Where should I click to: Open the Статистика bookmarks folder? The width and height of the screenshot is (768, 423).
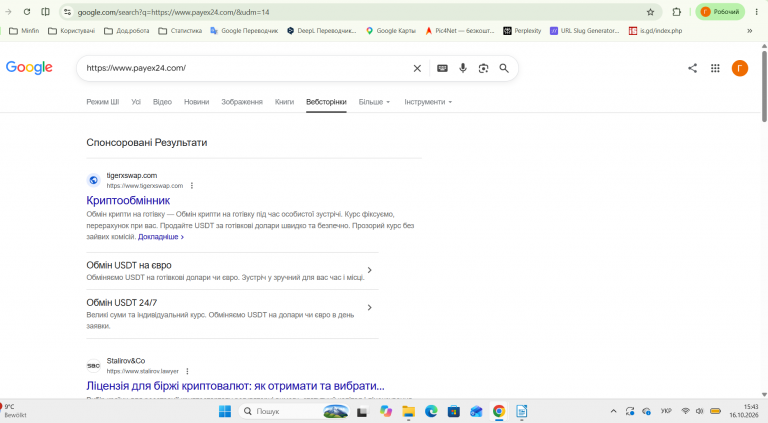click(x=180, y=30)
